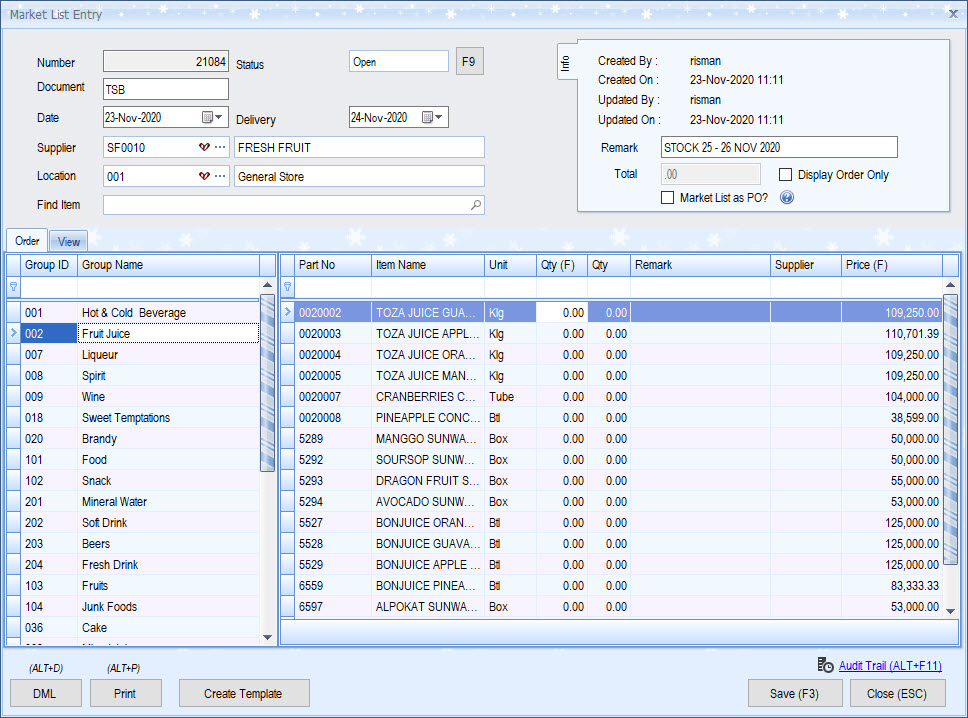Click the Market List as PO help icon
968x718 pixels.
point(786,198)
